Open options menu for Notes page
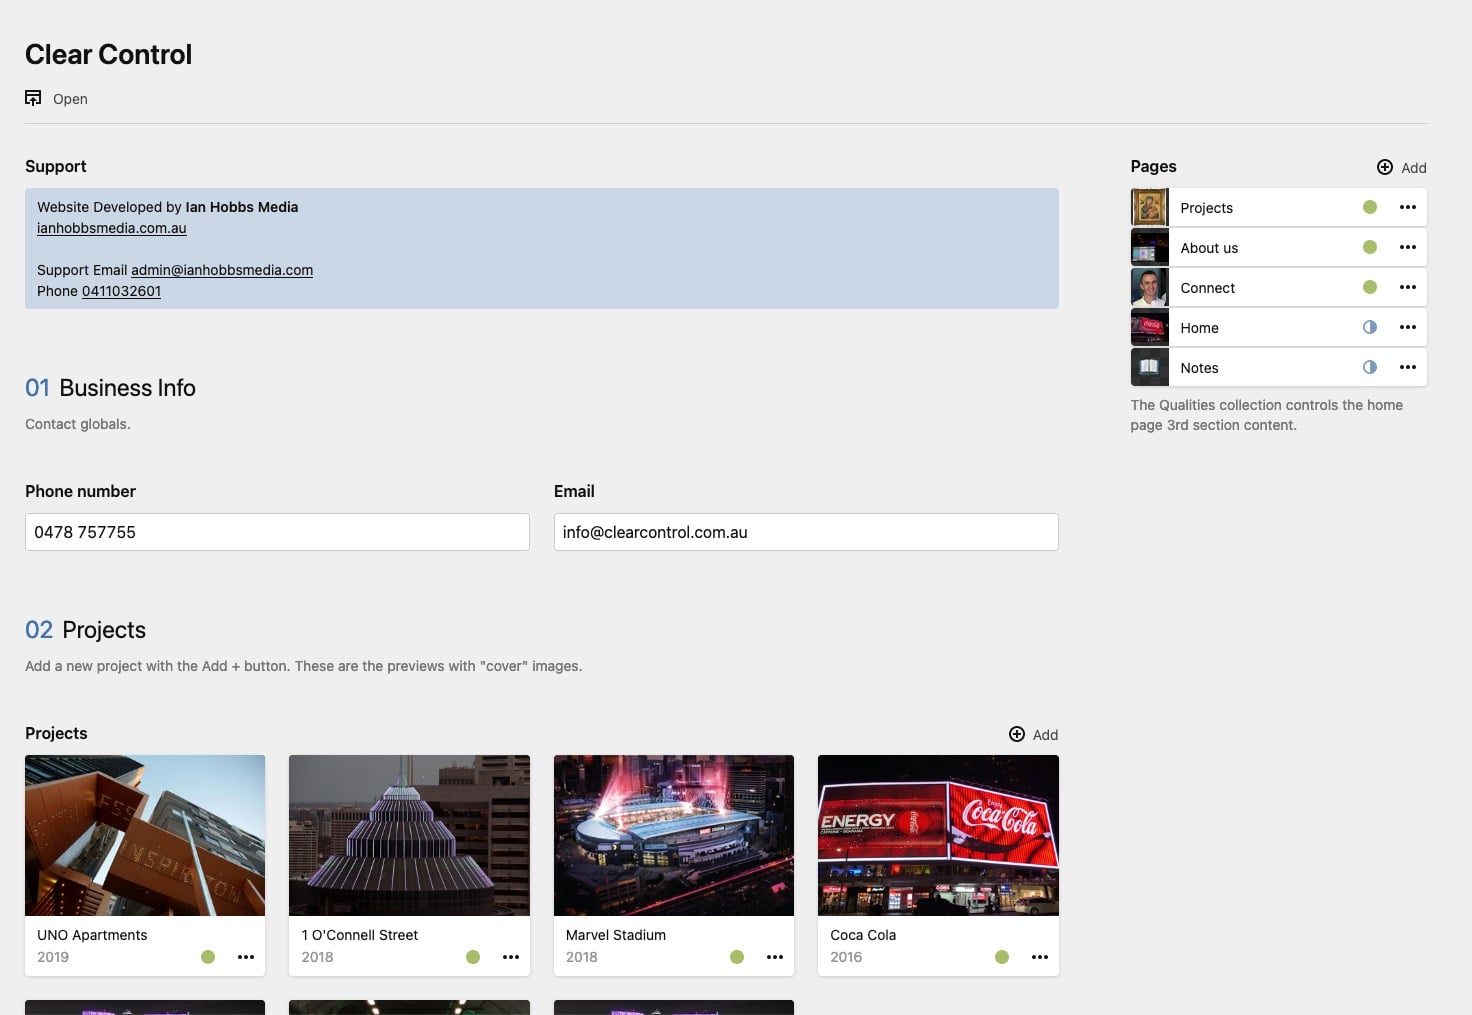Screen dimensions: 1472x1015 click(1408, 367)
